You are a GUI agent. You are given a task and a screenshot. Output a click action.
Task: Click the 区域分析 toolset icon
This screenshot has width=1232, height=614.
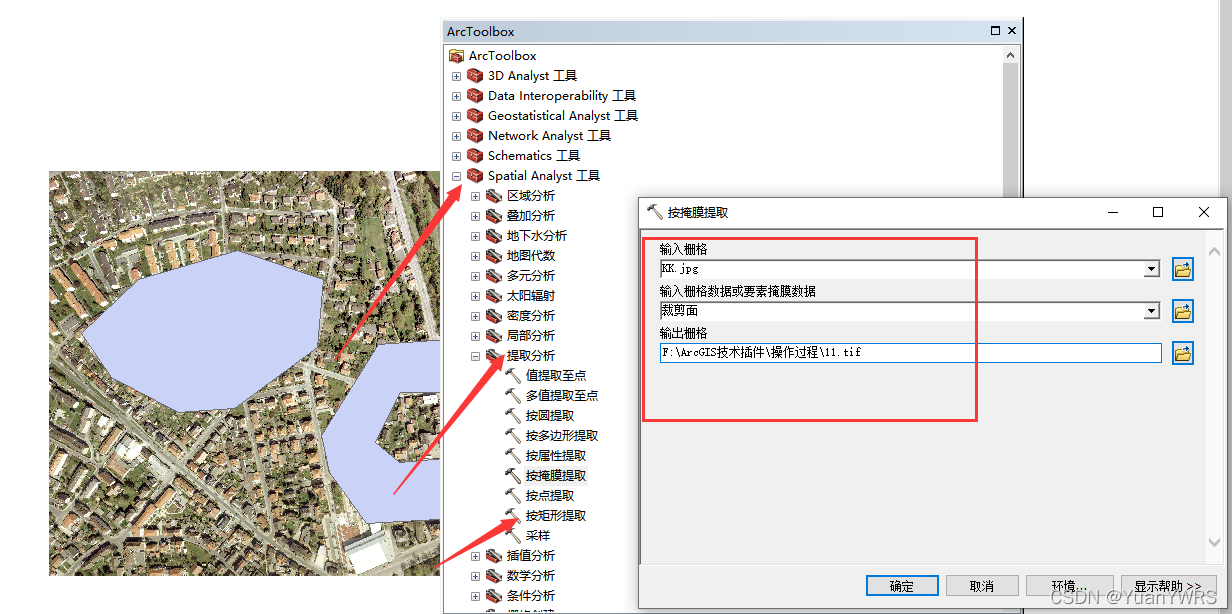click(x=494, y=196)
